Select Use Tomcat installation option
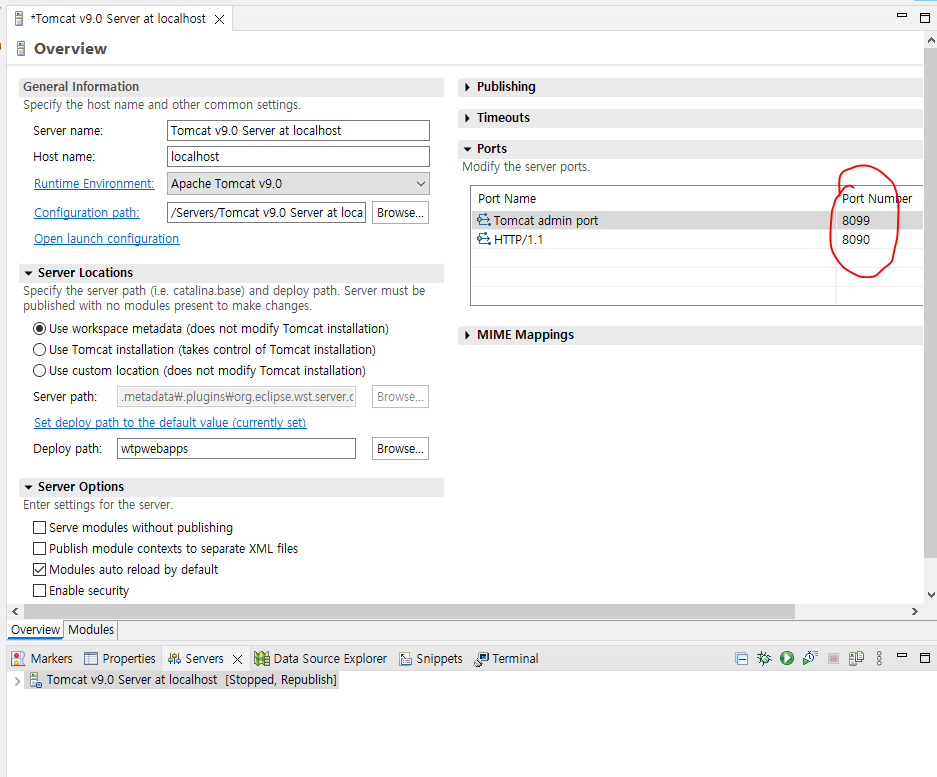The width and height of the screenshot is (937, 777). 39,350
